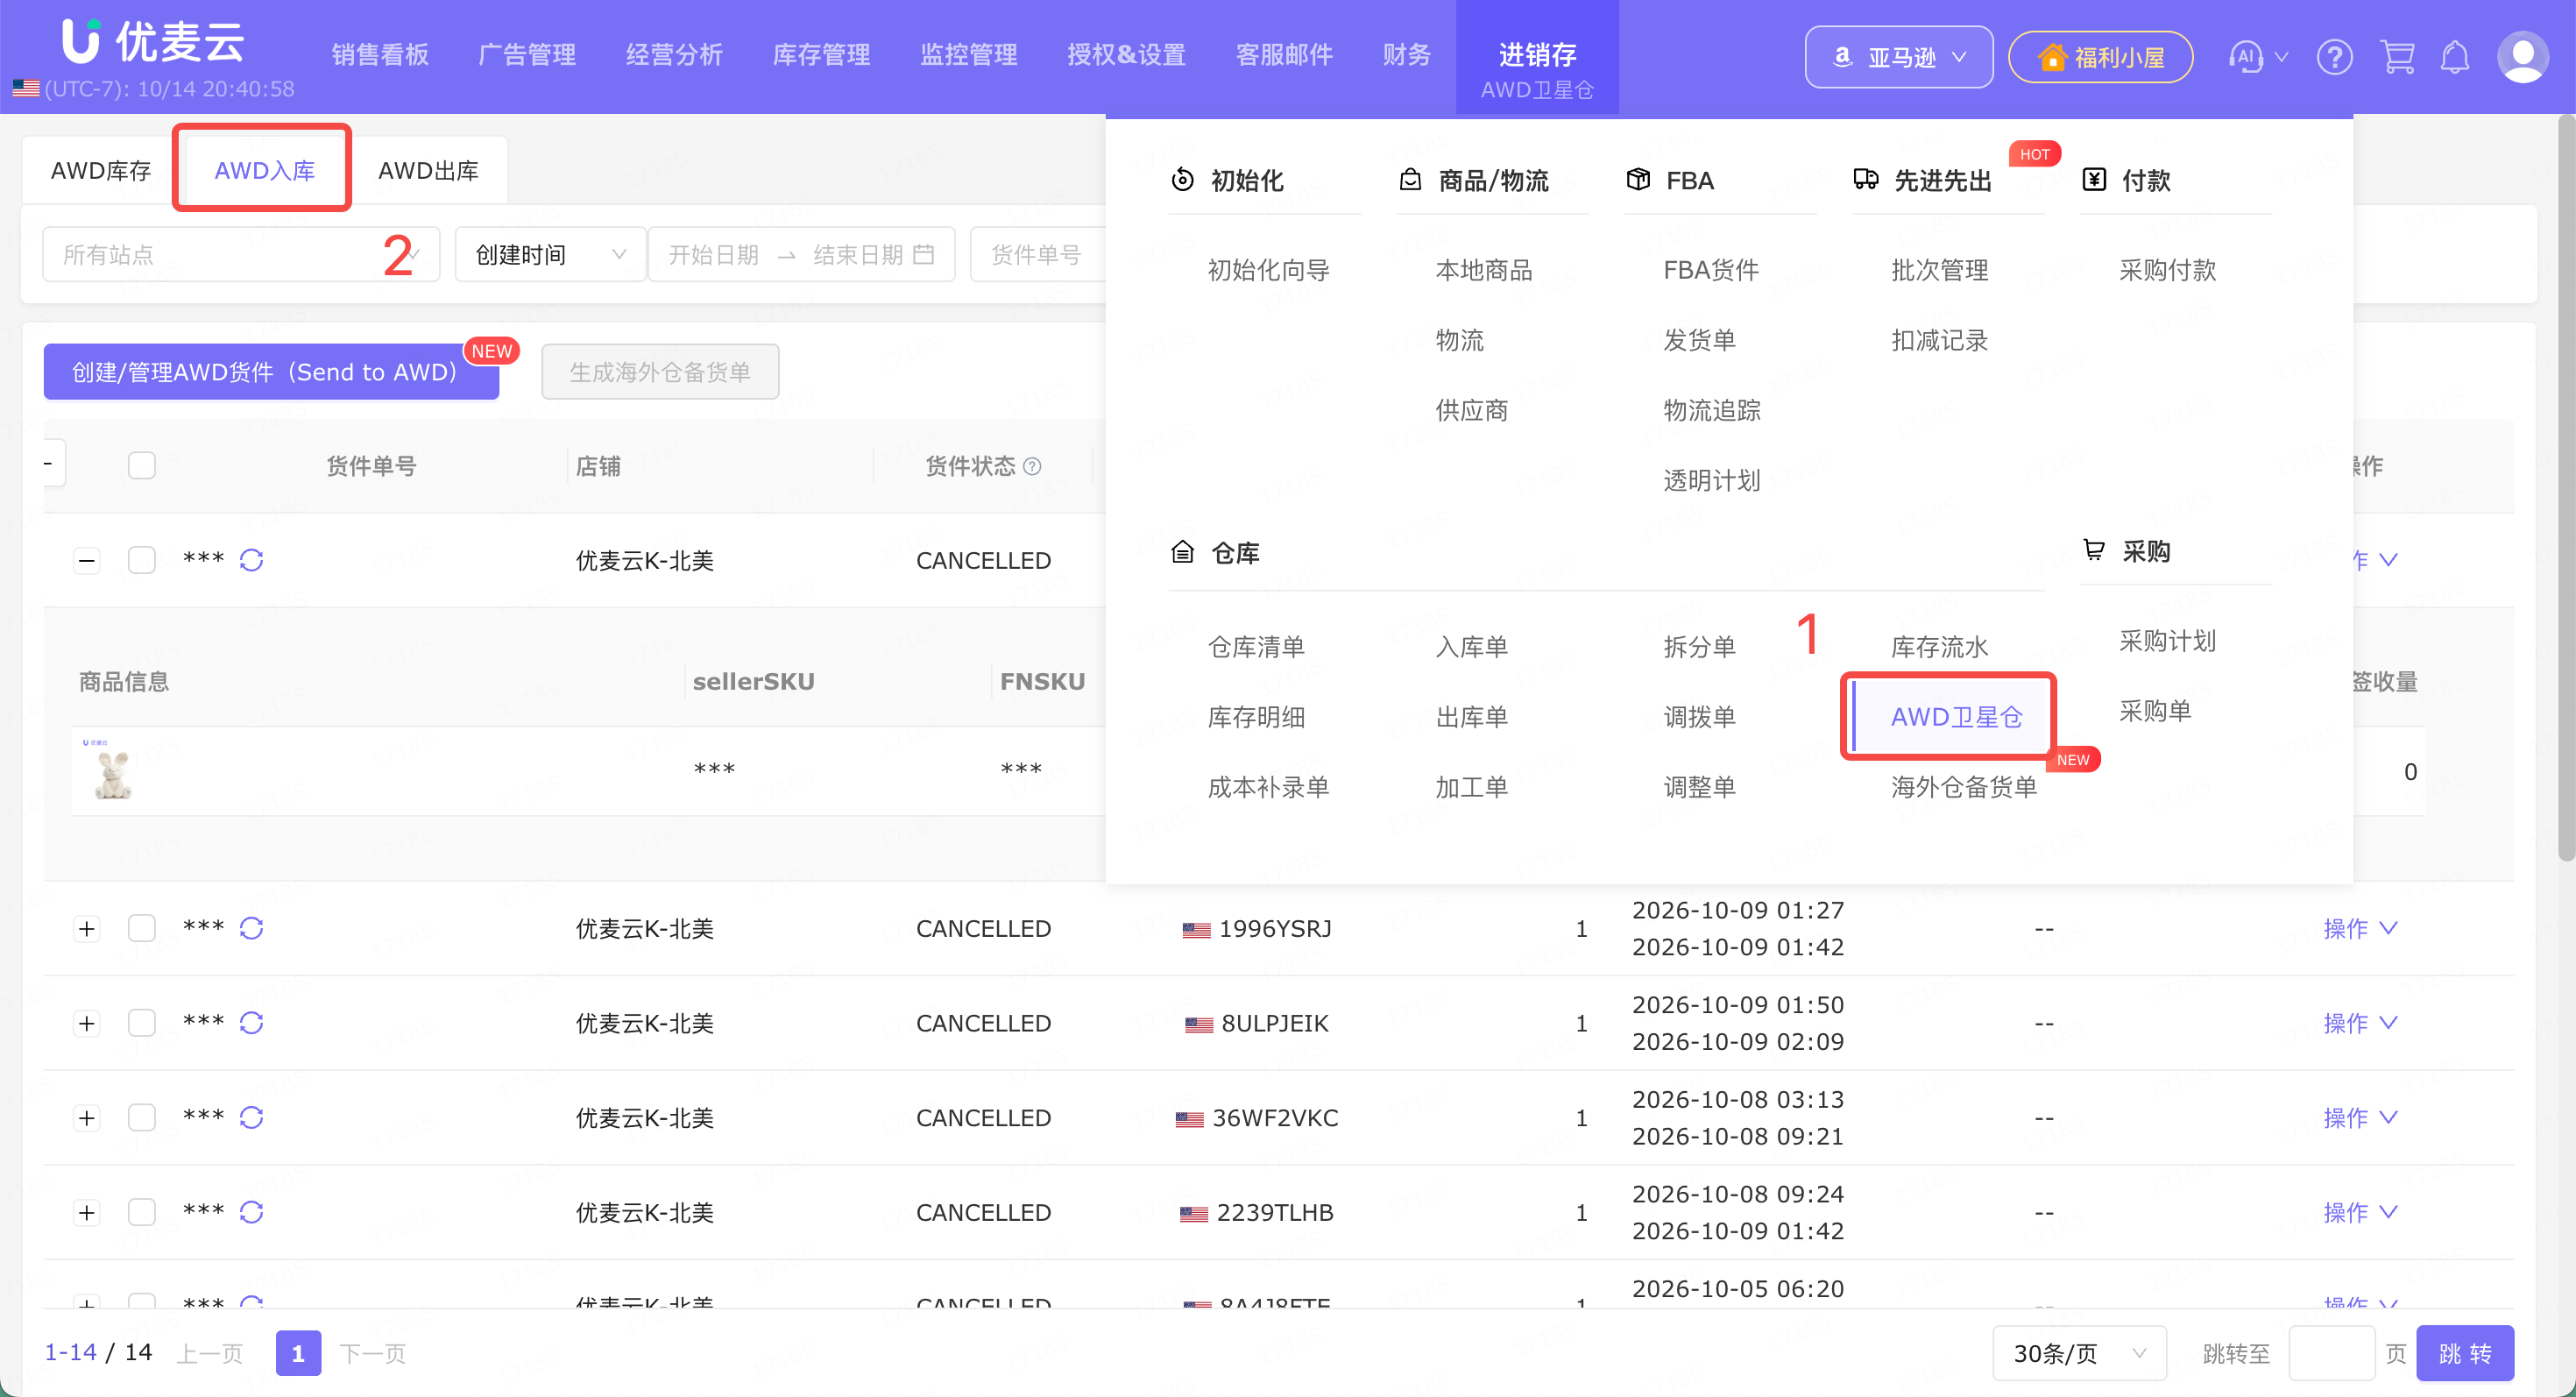This screenshot has height=1397, width=2576.
Task: Click the 跳转至 page number input
Action: 2331,1353
